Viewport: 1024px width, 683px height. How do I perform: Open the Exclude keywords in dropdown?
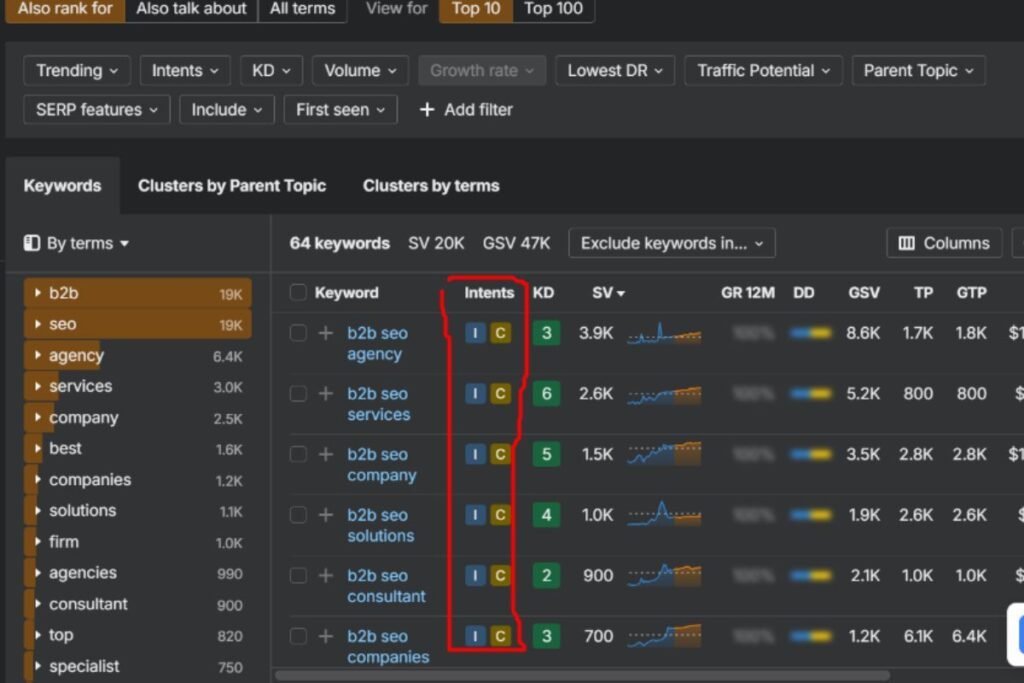(x=671, y=243)
